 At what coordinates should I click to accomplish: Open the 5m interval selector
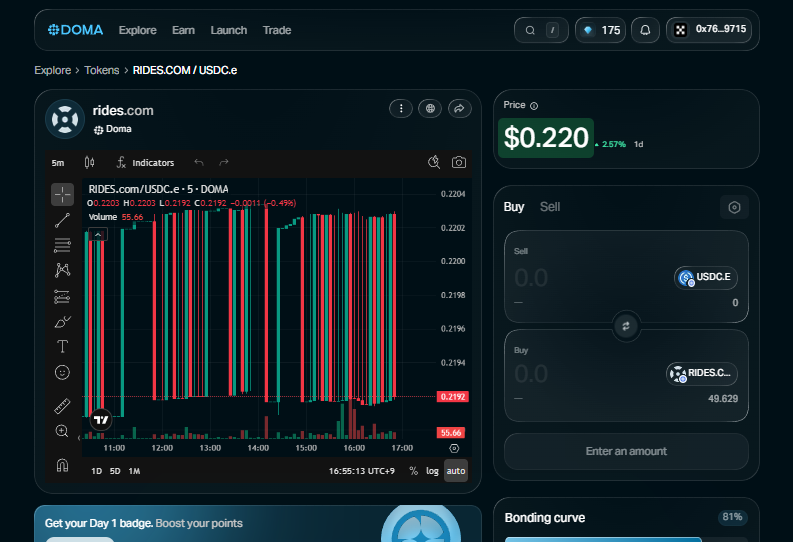tap(58, 163)
